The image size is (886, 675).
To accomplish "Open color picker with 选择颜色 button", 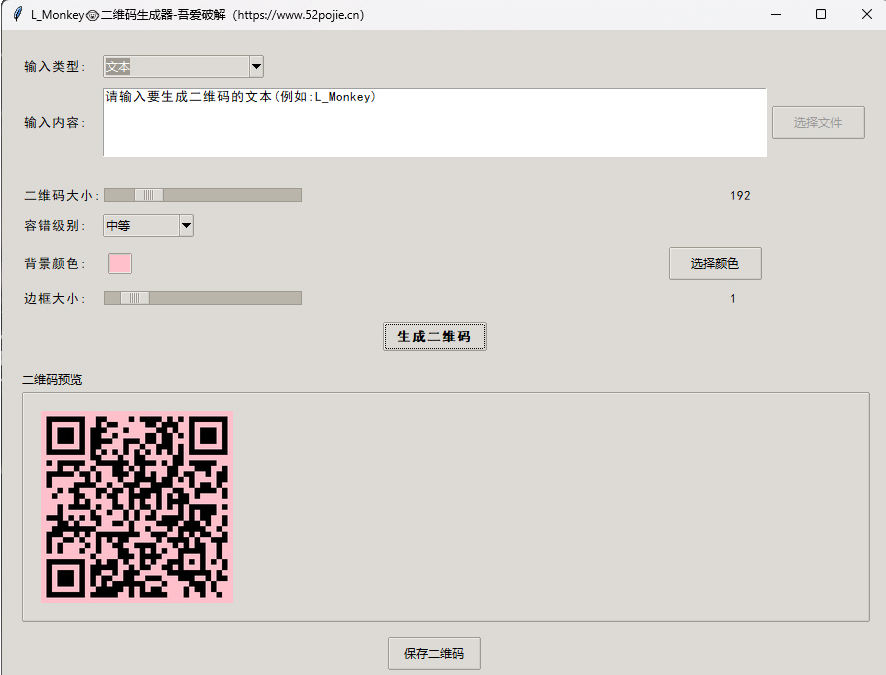I will click(715, 264).
